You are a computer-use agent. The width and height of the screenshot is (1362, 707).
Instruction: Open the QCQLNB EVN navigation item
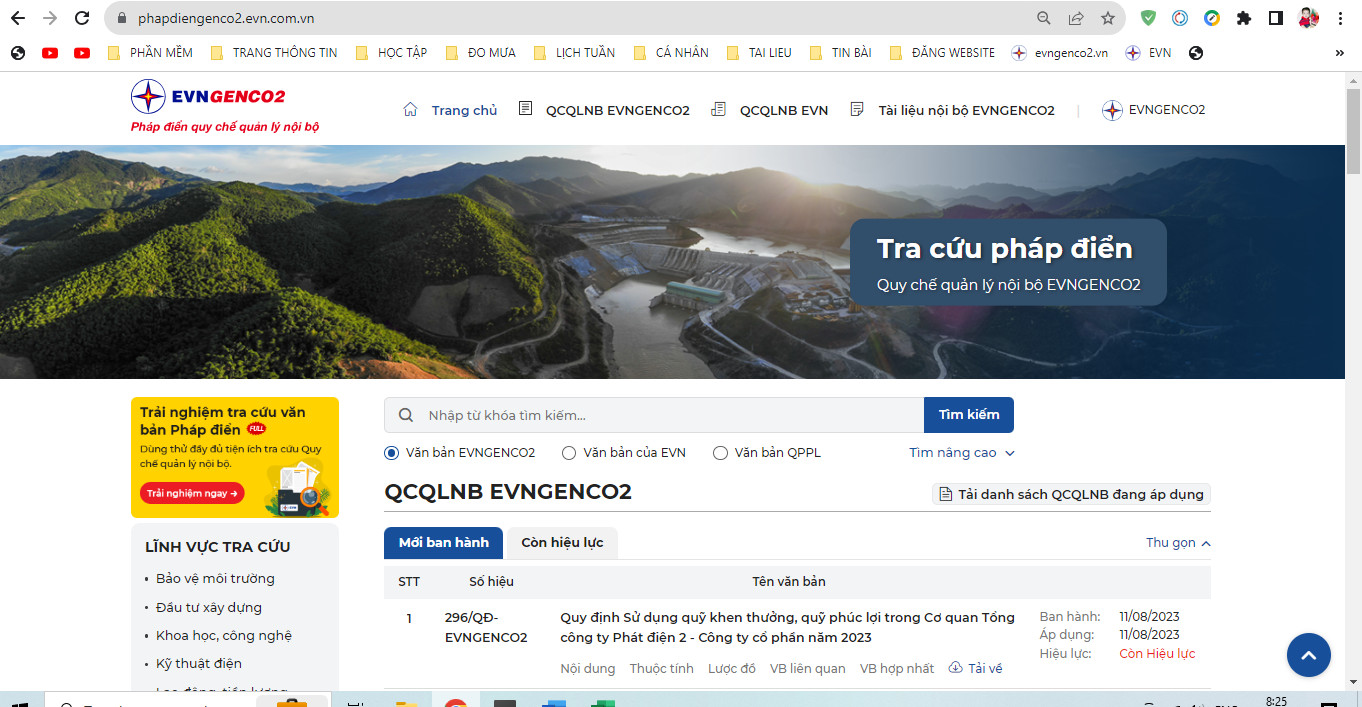coord(769,110)
